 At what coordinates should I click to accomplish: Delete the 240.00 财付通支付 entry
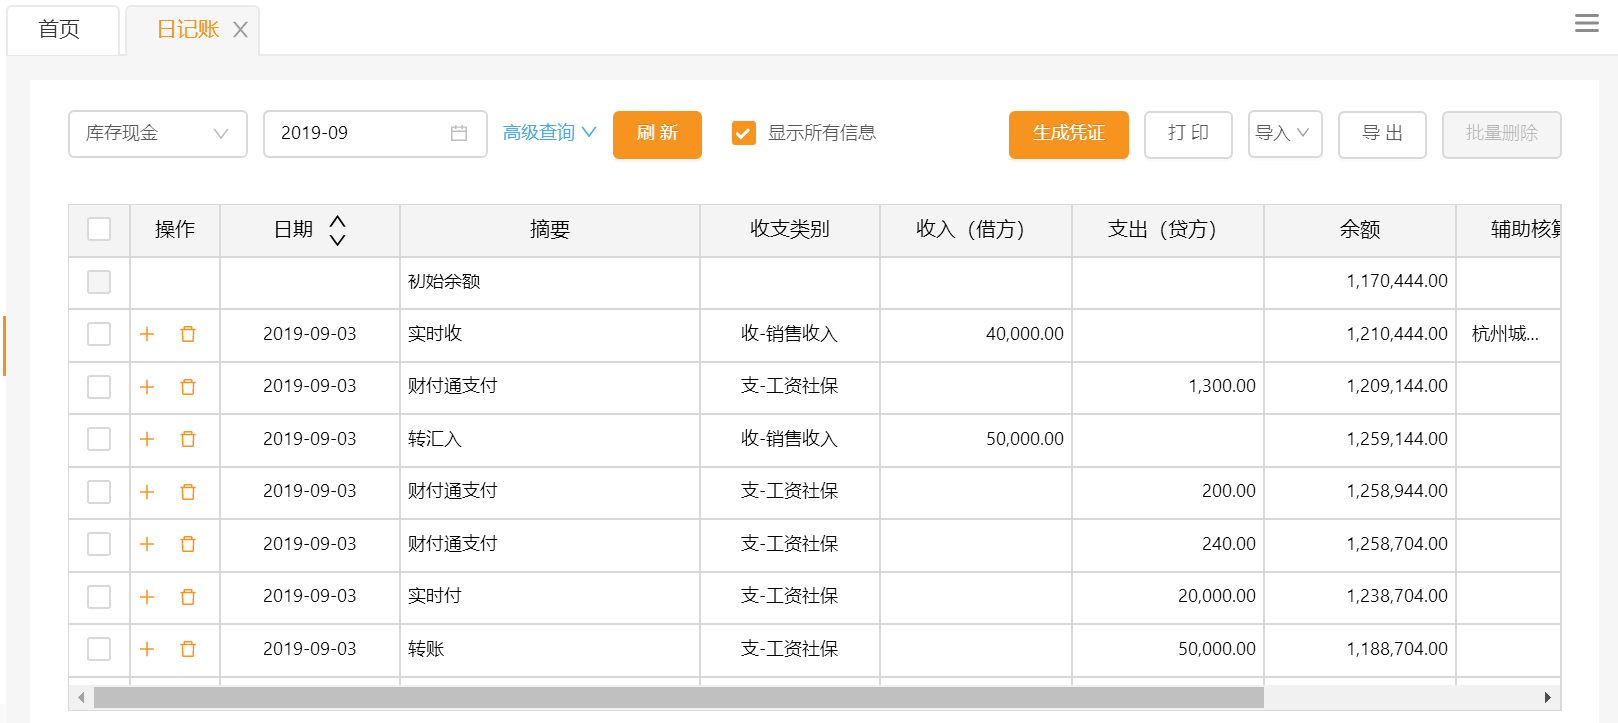[188, 544]
